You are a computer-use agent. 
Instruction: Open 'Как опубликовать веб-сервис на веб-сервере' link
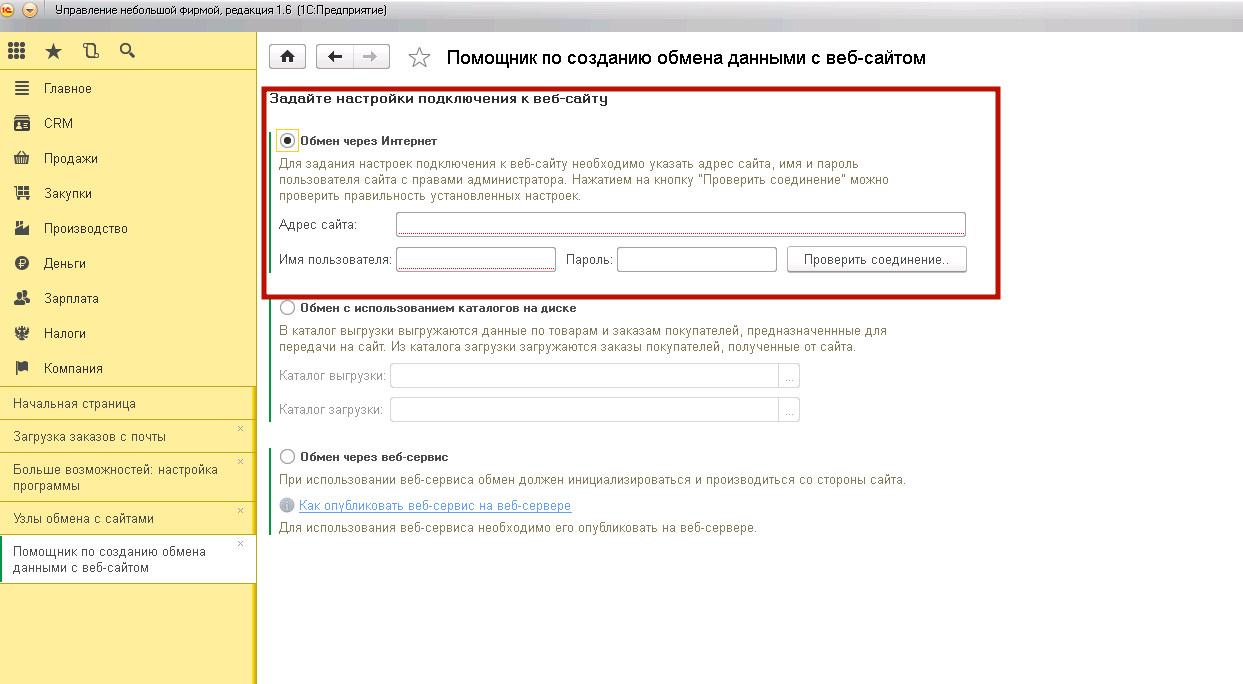point(434,506)
